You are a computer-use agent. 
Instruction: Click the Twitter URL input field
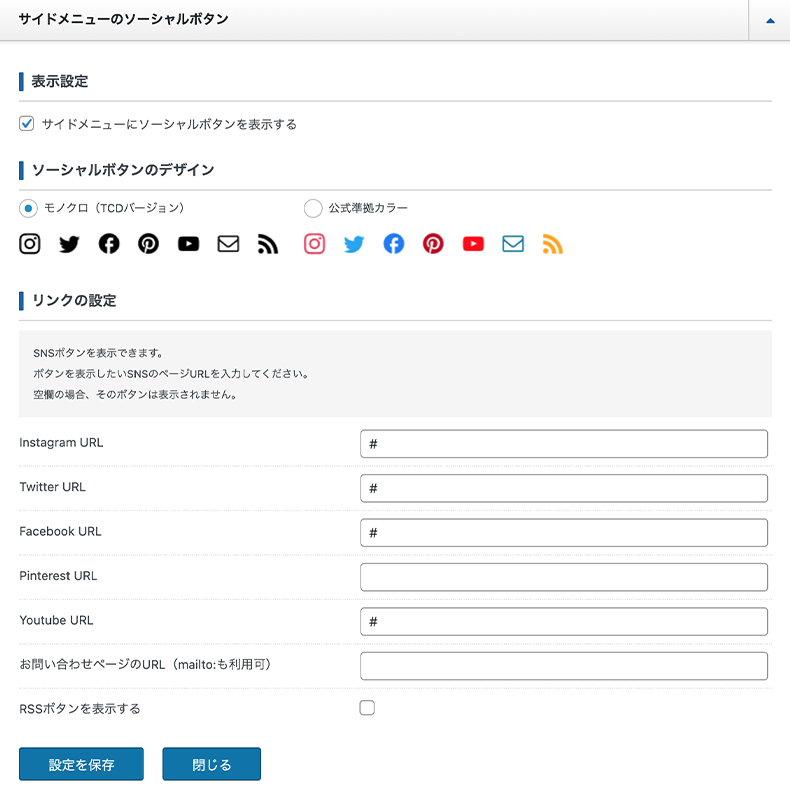click(564, 488)
